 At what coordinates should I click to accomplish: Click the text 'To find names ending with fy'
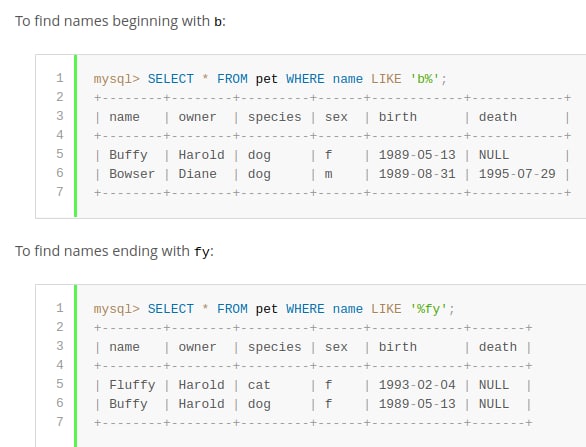pyautogui.click(x=114, y=251)
